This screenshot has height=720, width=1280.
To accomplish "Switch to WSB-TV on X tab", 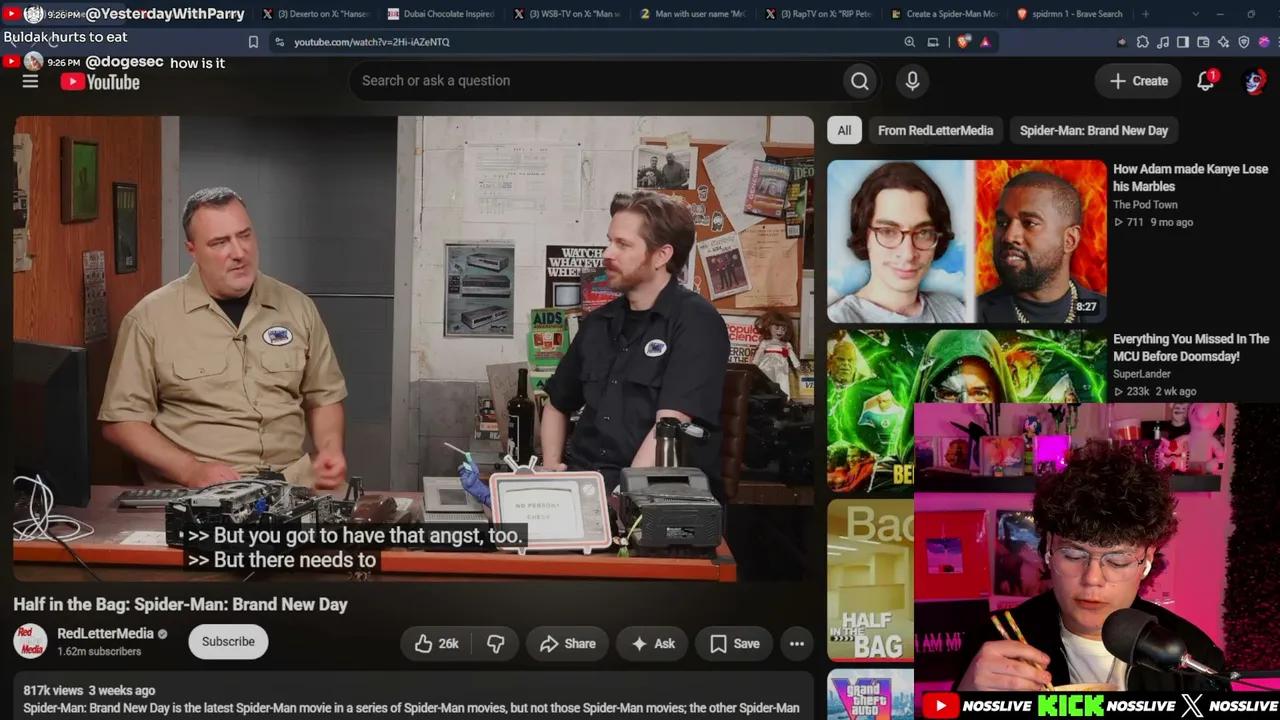I will [x=568, y=14].
